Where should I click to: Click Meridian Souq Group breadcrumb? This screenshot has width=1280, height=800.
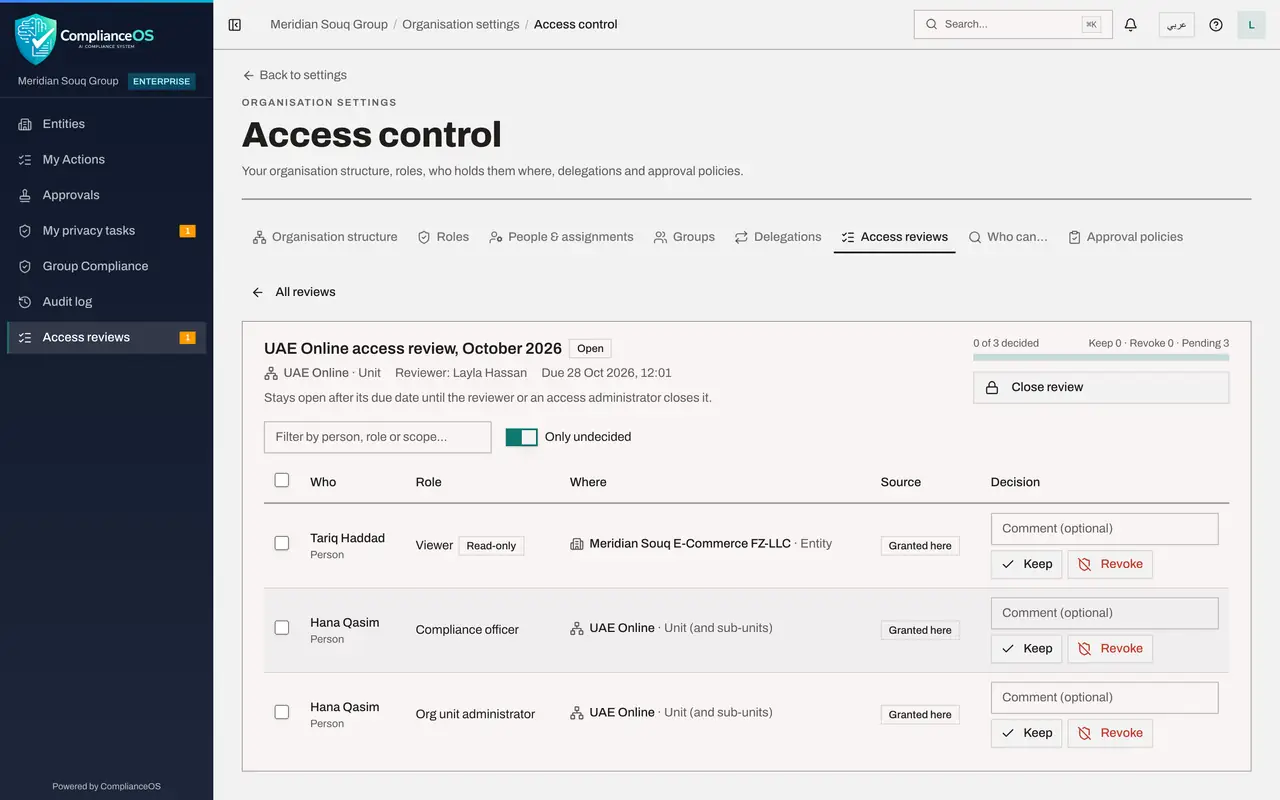click(329, 24)
